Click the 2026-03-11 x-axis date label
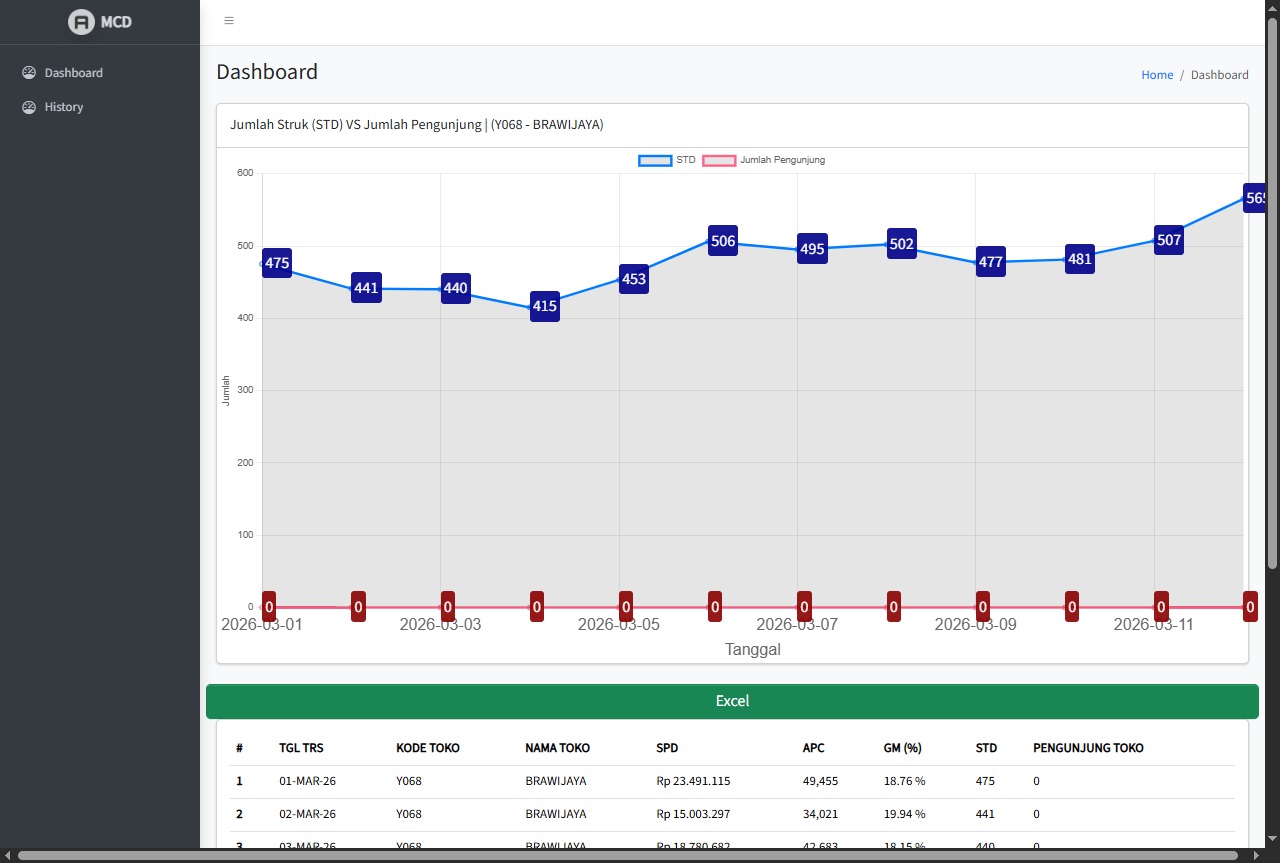Screen dimensions: 1280x863 click(x=1154, y=625)
